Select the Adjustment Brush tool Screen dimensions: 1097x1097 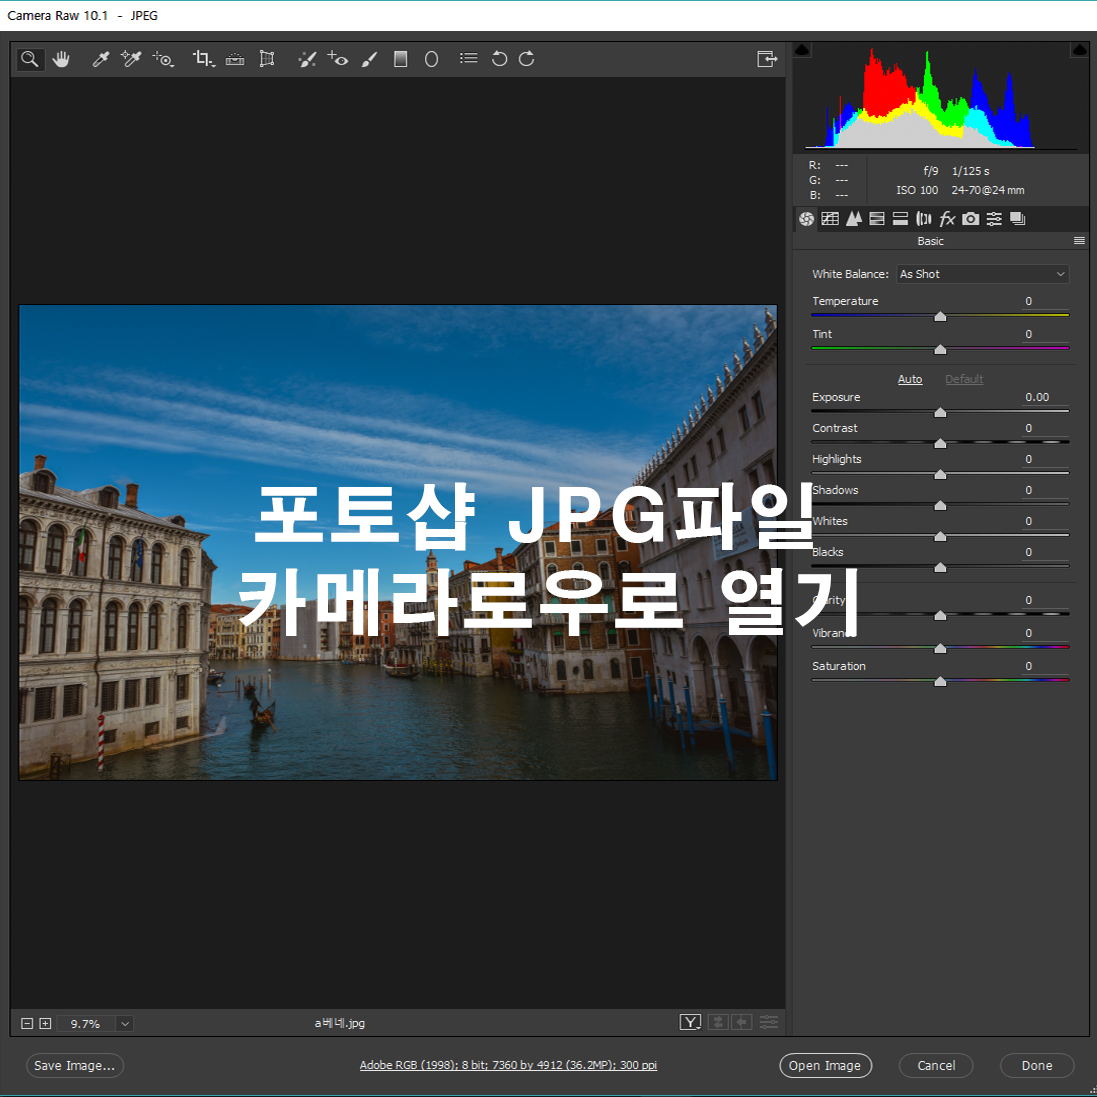[369, 59]
